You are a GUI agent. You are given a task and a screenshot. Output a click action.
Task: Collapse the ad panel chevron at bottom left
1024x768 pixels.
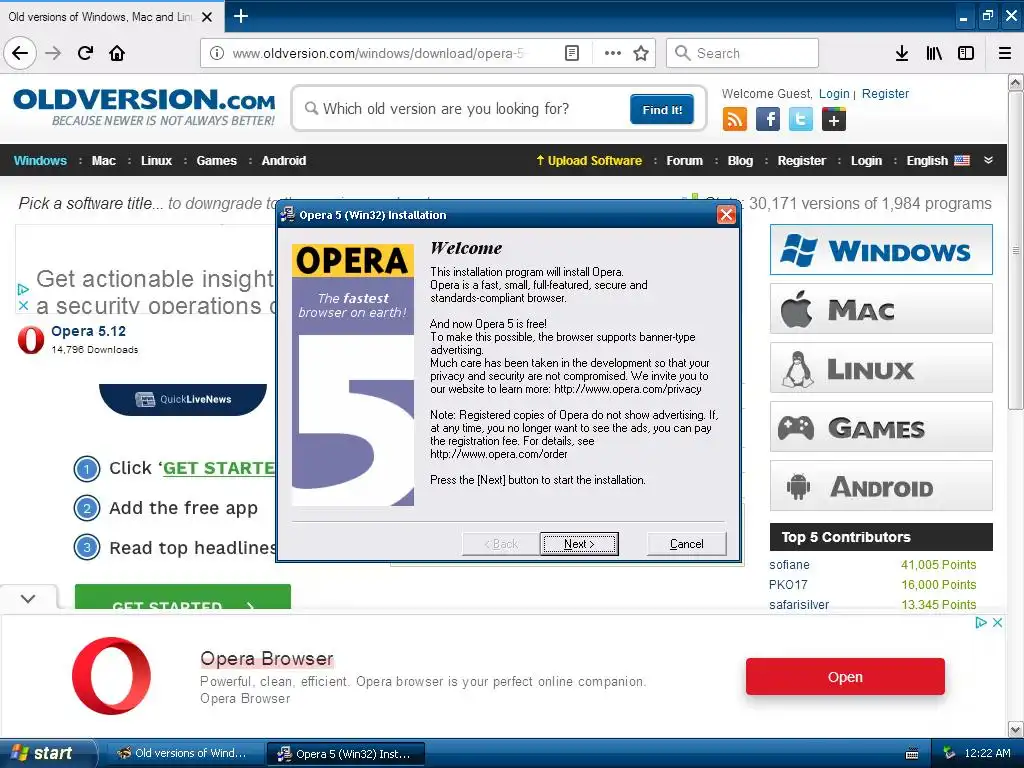tap(28, 598)
